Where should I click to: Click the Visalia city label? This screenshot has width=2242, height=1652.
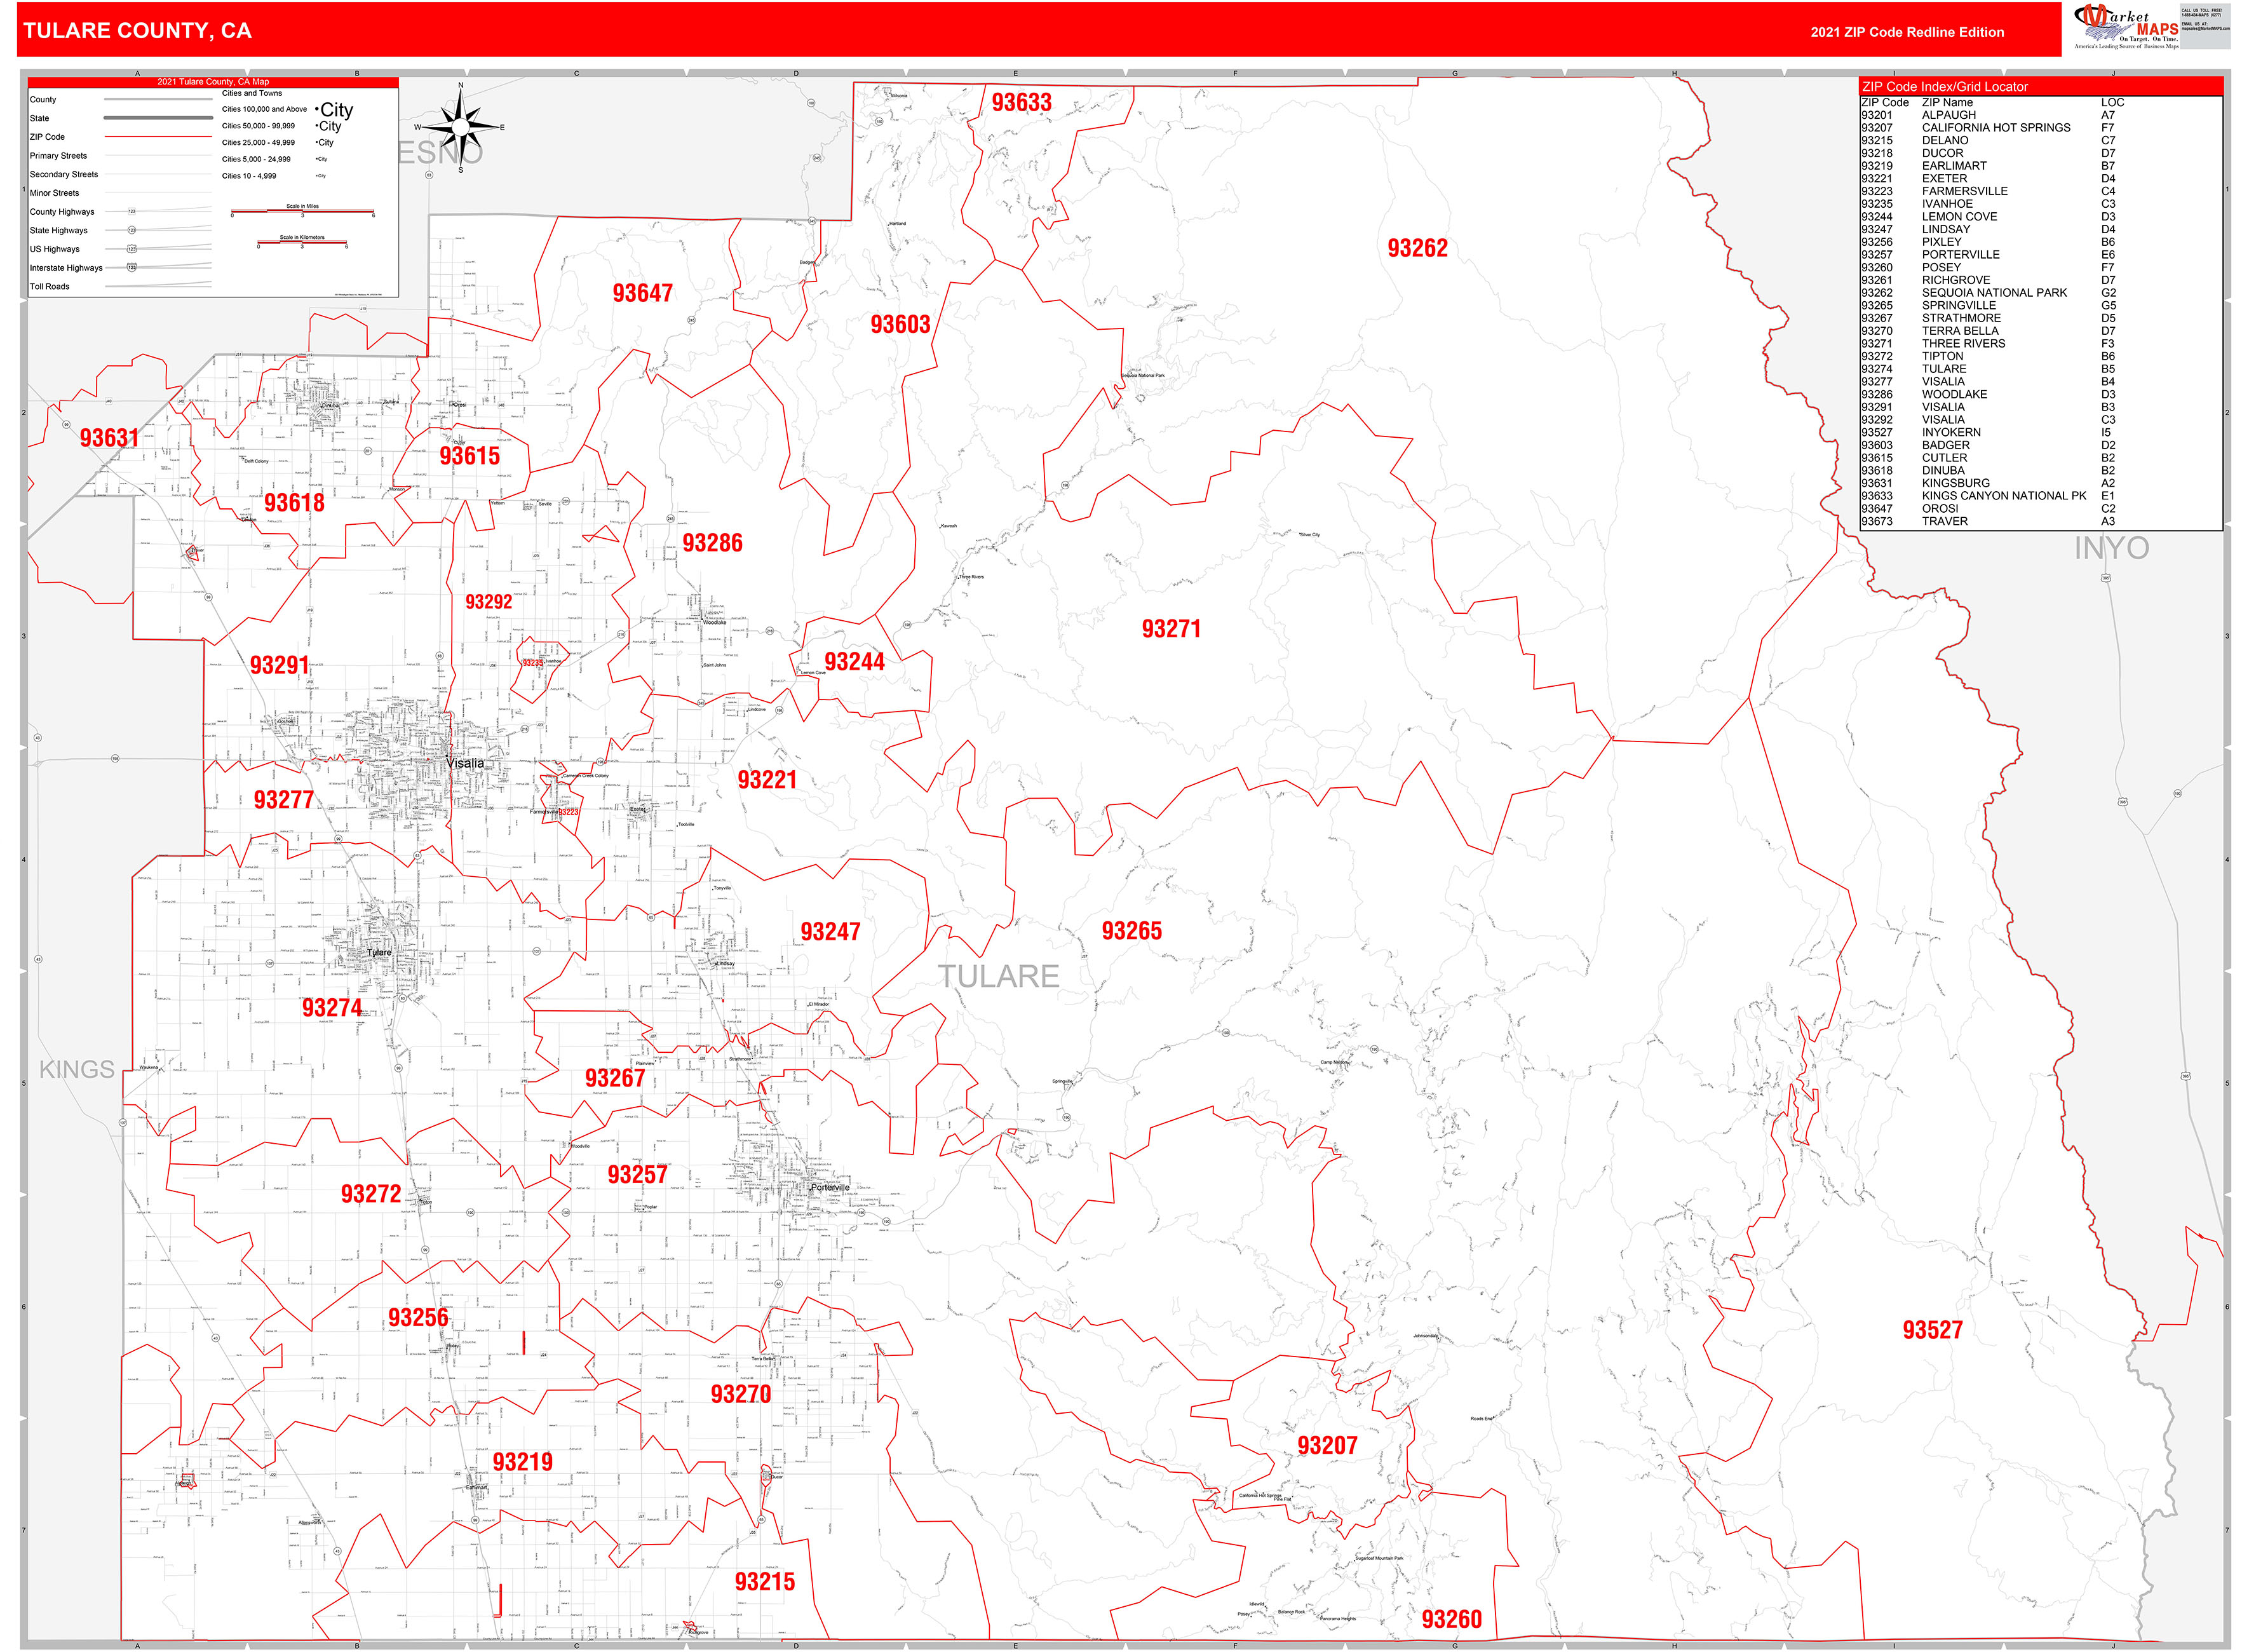[464, 763]
